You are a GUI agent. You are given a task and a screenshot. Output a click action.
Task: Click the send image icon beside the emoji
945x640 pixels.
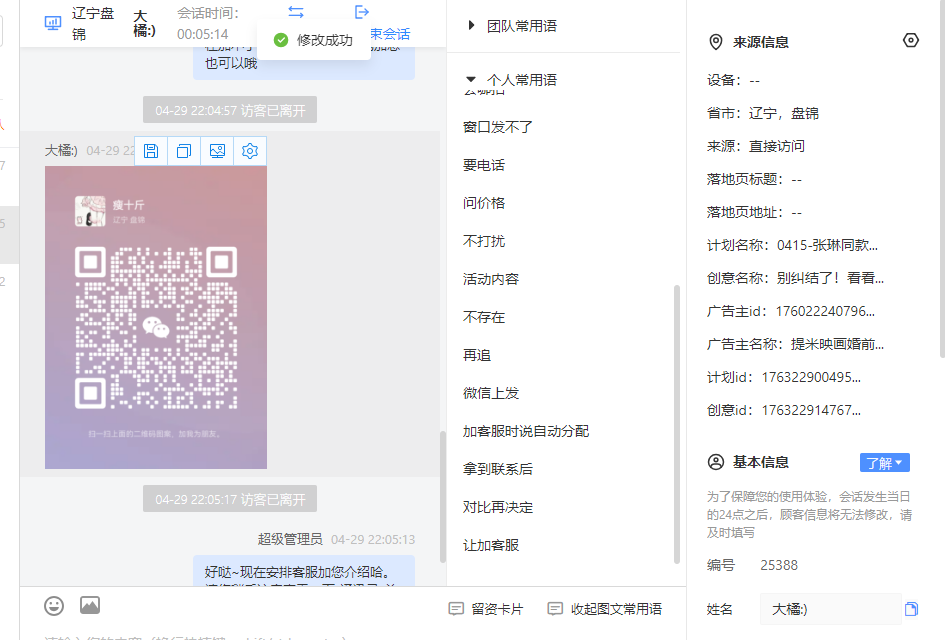point(90,605)
